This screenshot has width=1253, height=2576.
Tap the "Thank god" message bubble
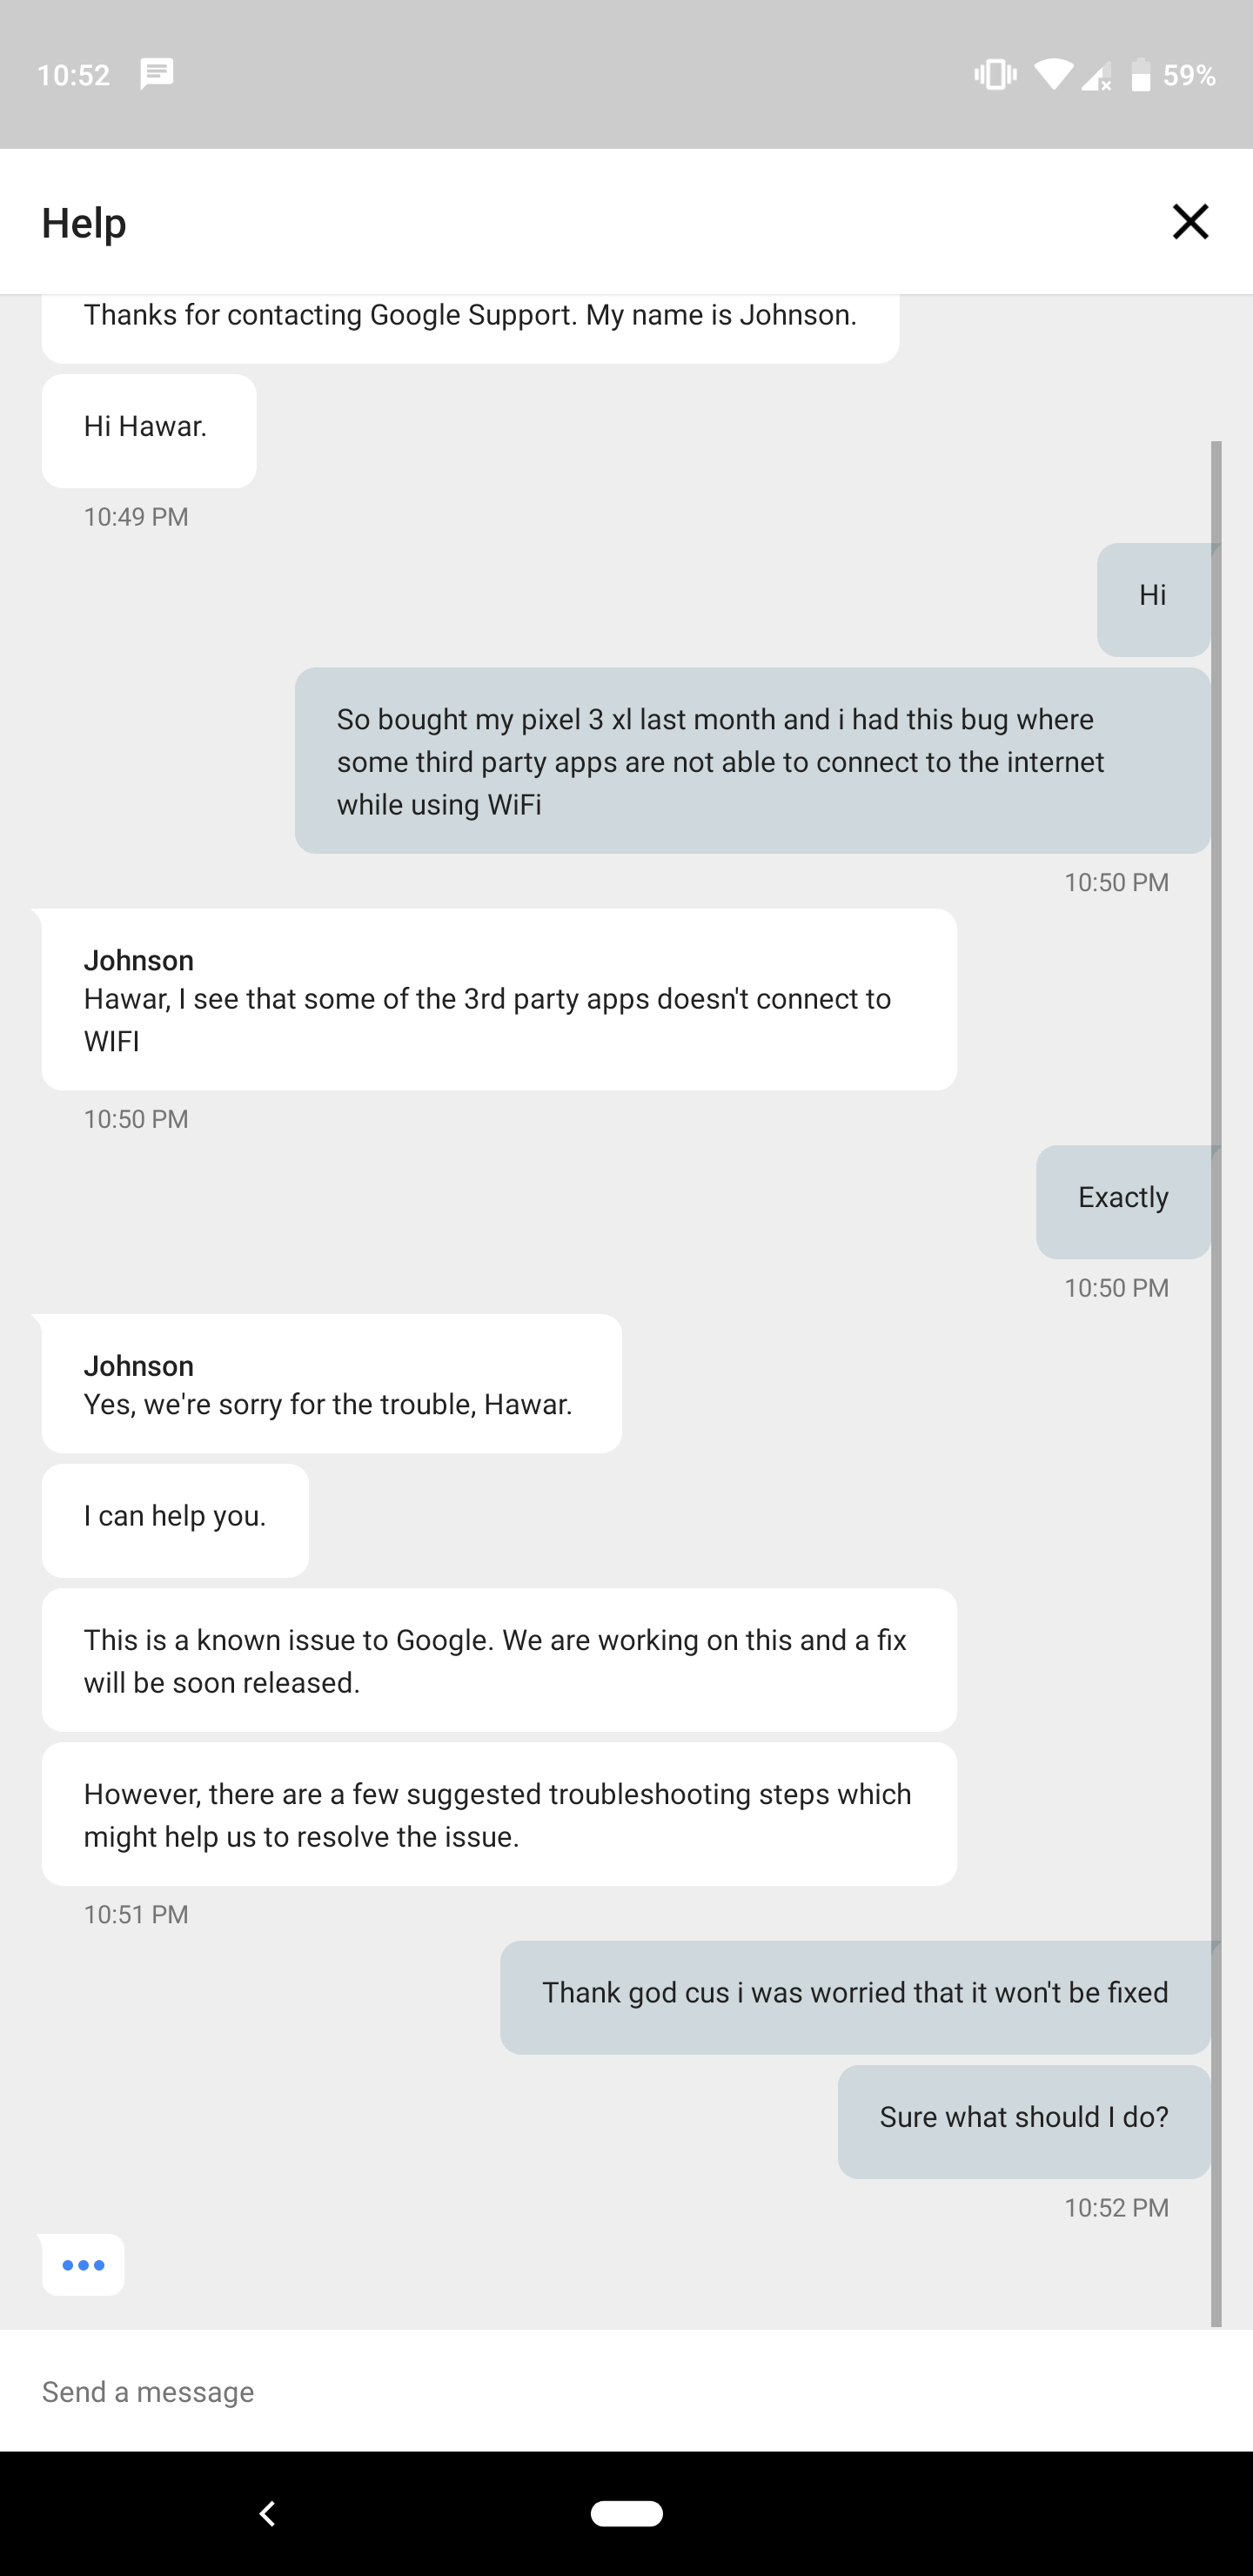click(855, 1993)
